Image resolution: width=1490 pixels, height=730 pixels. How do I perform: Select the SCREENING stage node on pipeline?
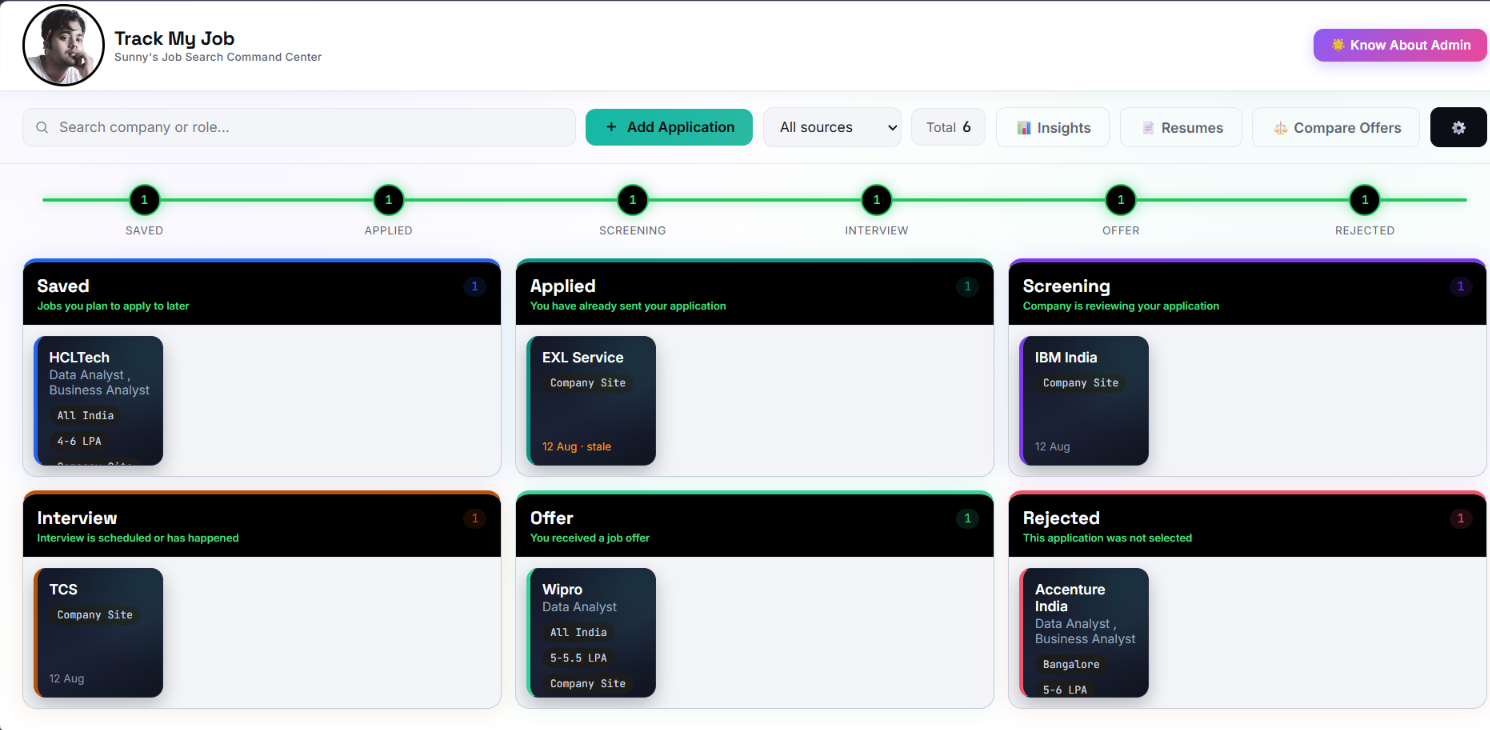click(632, 200)
